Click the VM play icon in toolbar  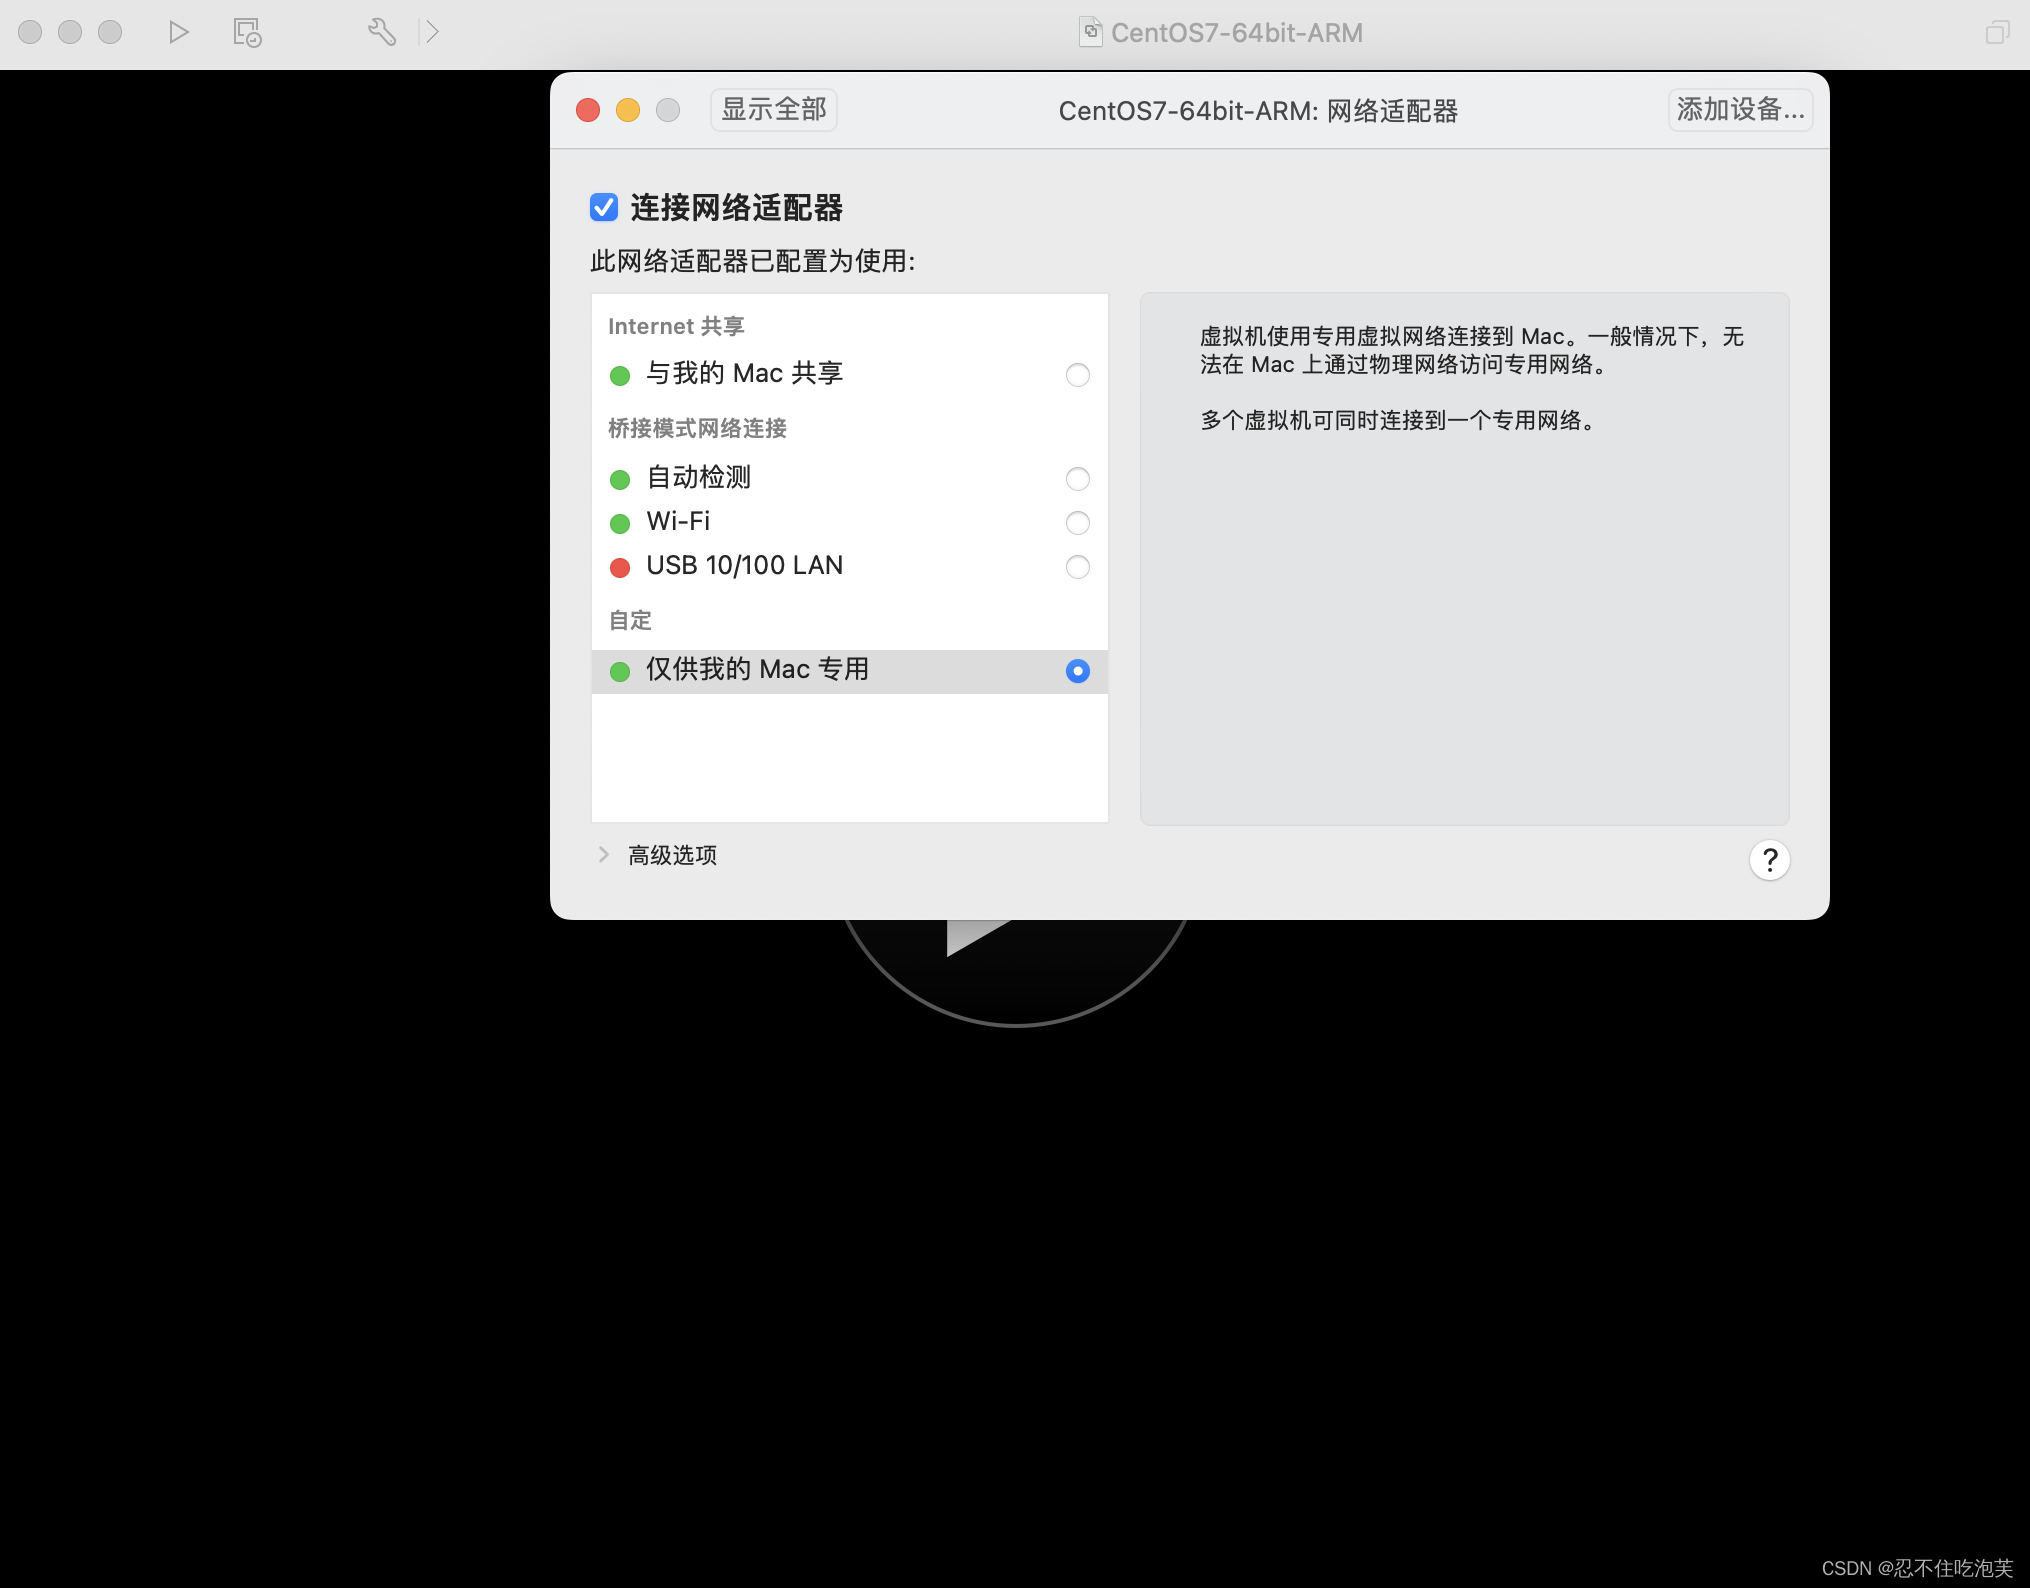[x=179, y=32]
